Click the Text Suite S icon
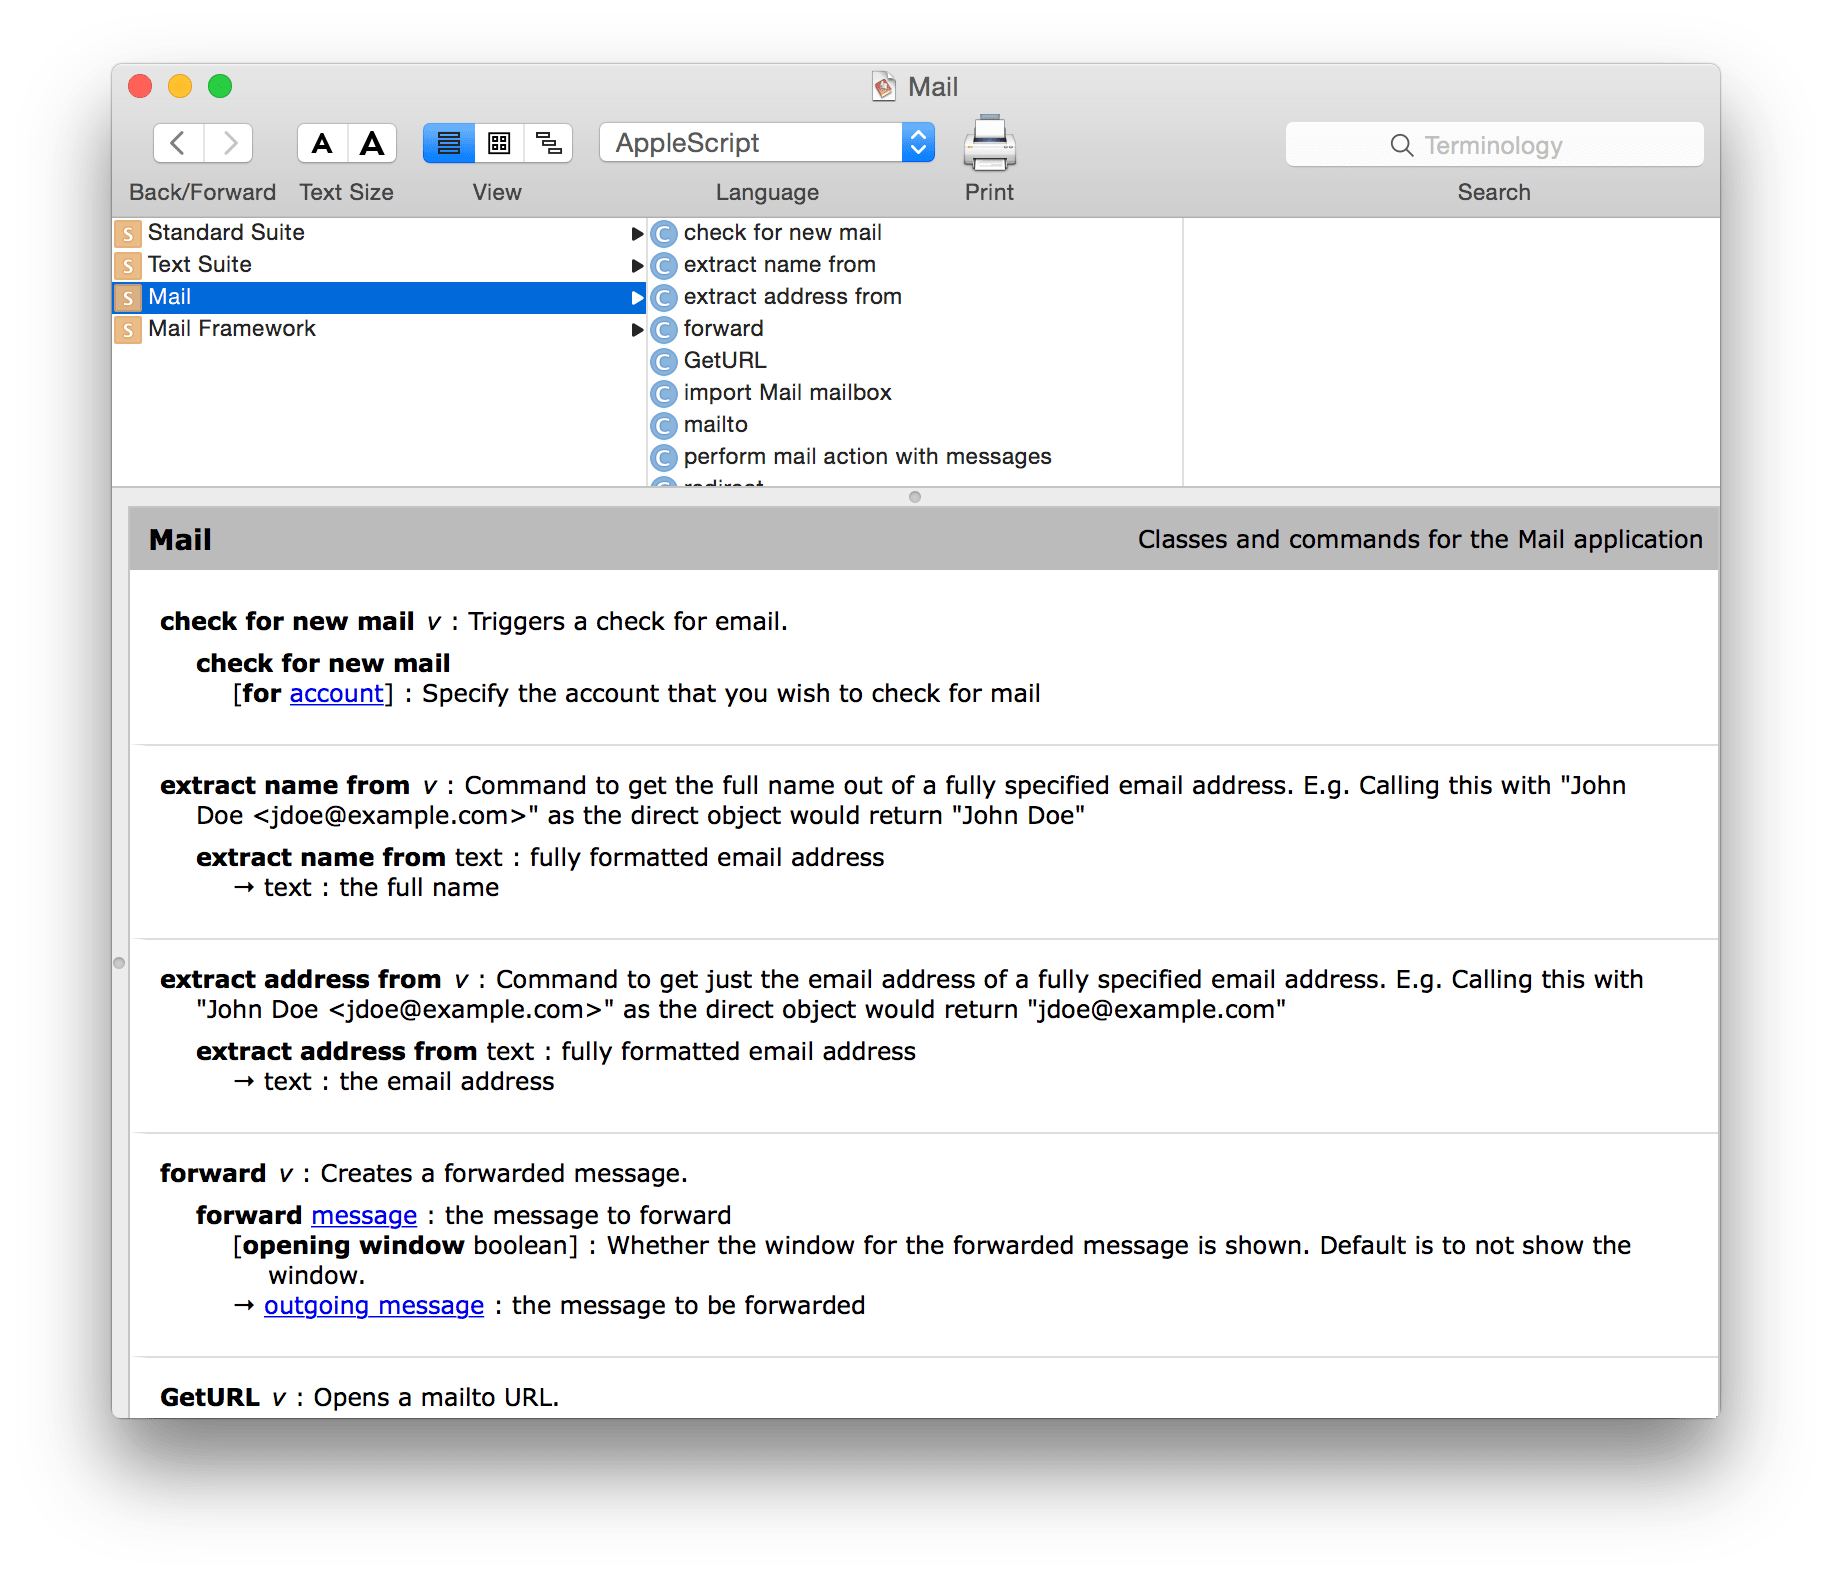 pyautogui.click(x=128, y=266)
